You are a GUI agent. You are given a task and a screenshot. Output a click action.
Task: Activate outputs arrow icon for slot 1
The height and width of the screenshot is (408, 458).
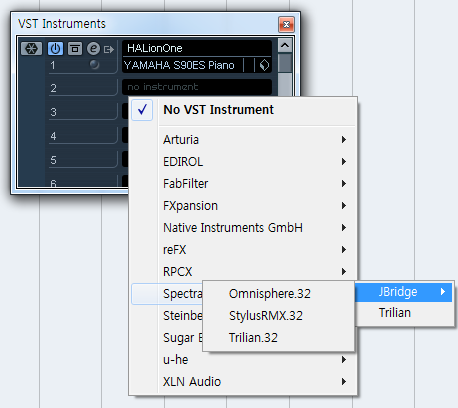coord(109,50)
